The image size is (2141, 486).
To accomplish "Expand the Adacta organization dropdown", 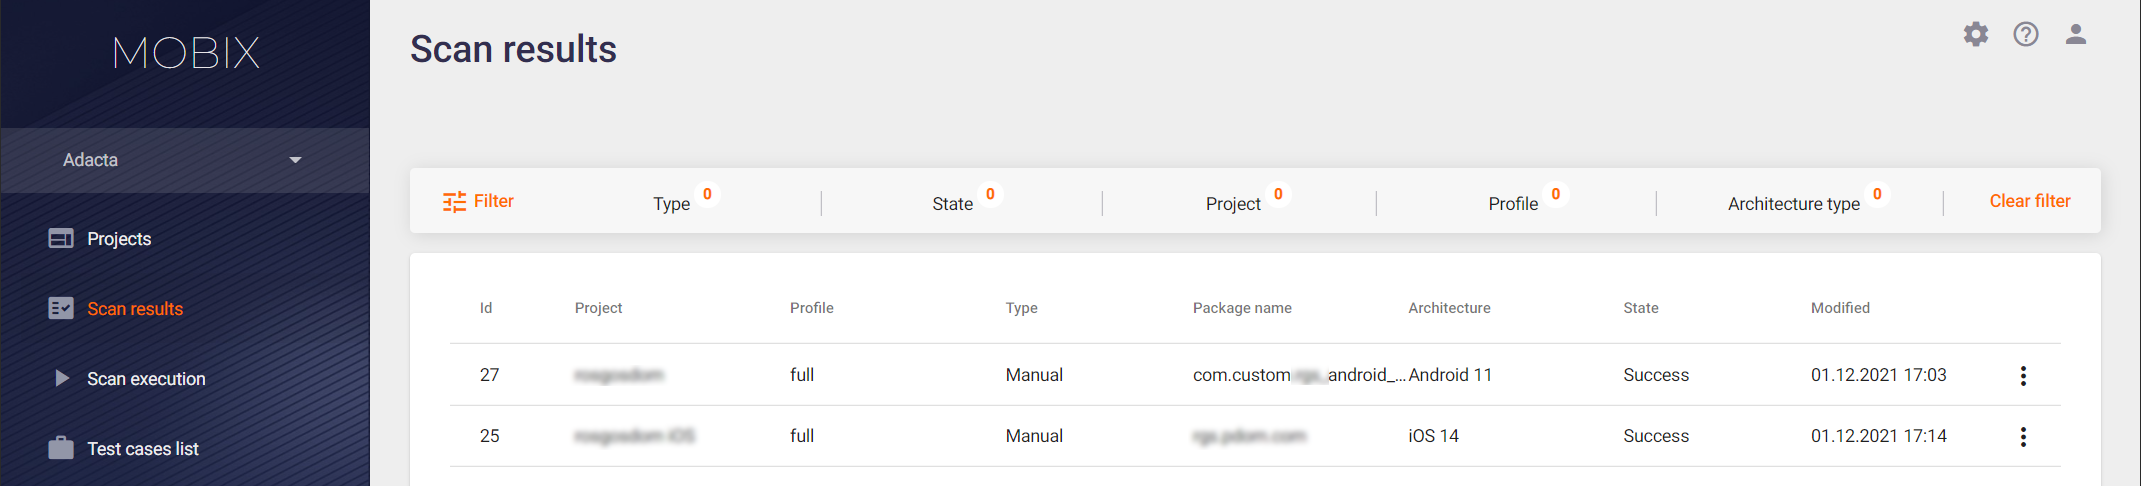I will coord(185,160).
